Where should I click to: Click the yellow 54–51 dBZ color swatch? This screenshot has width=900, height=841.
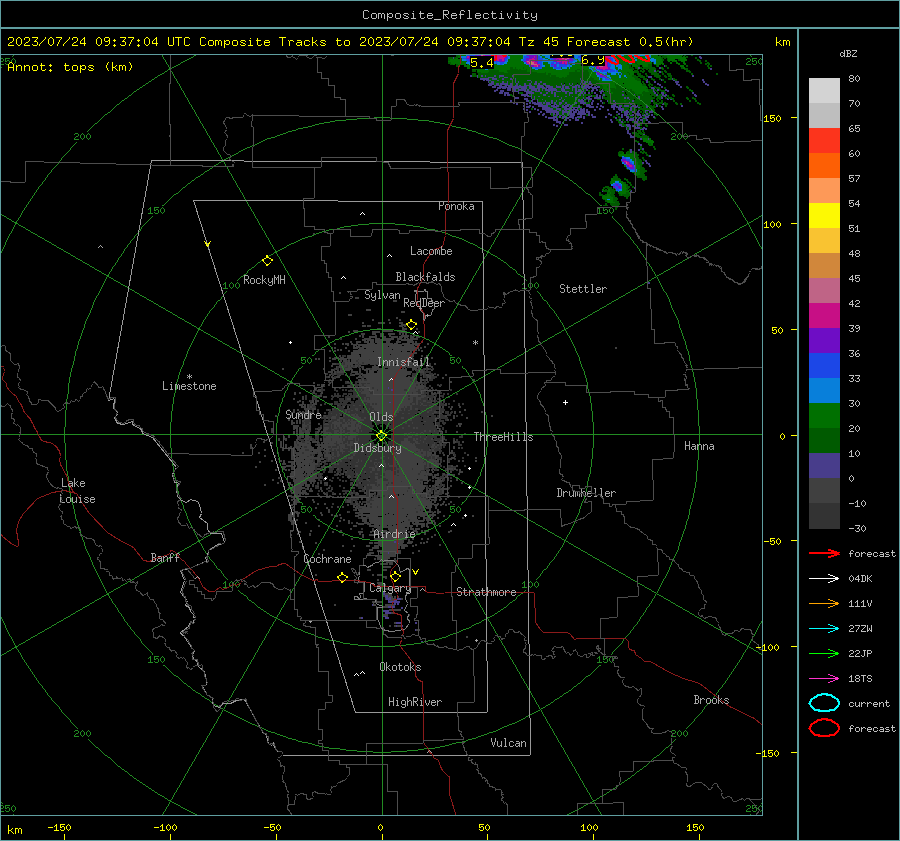point(824,216)
